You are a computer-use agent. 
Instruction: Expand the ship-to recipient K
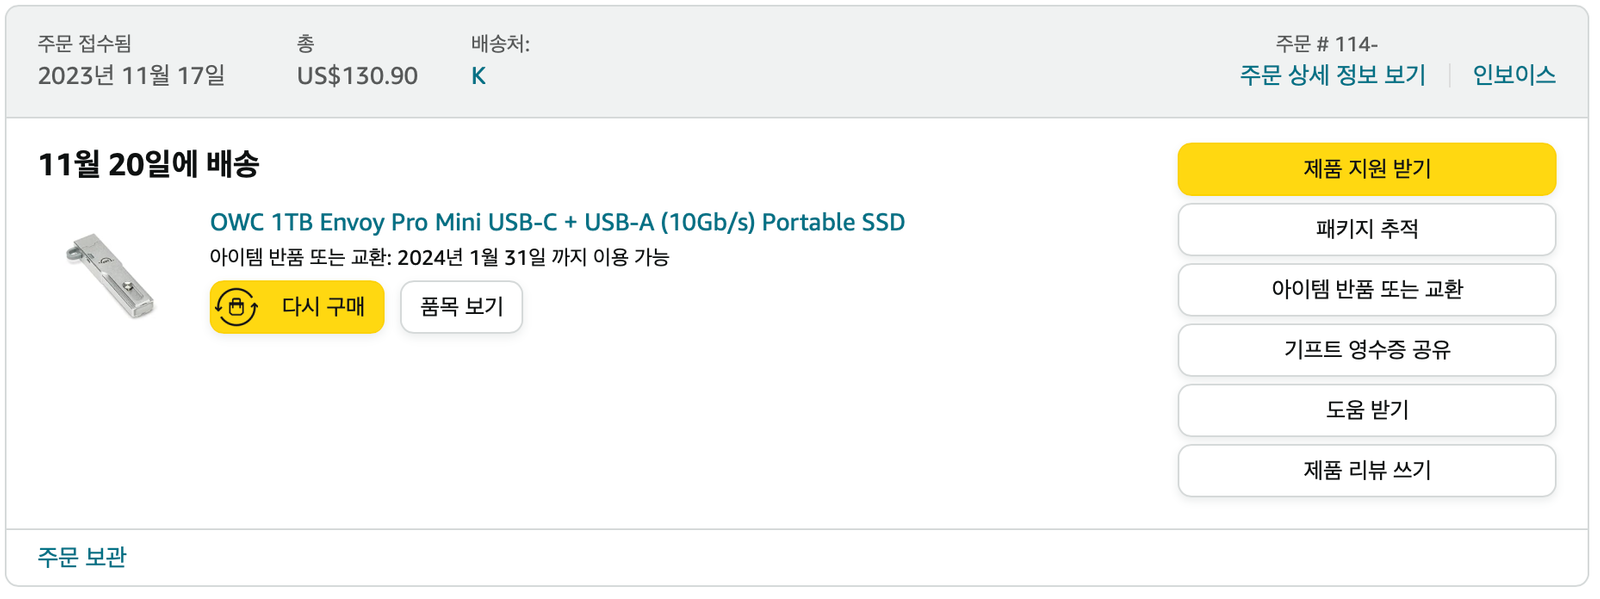pyautogui.click(x=478, y=76)
